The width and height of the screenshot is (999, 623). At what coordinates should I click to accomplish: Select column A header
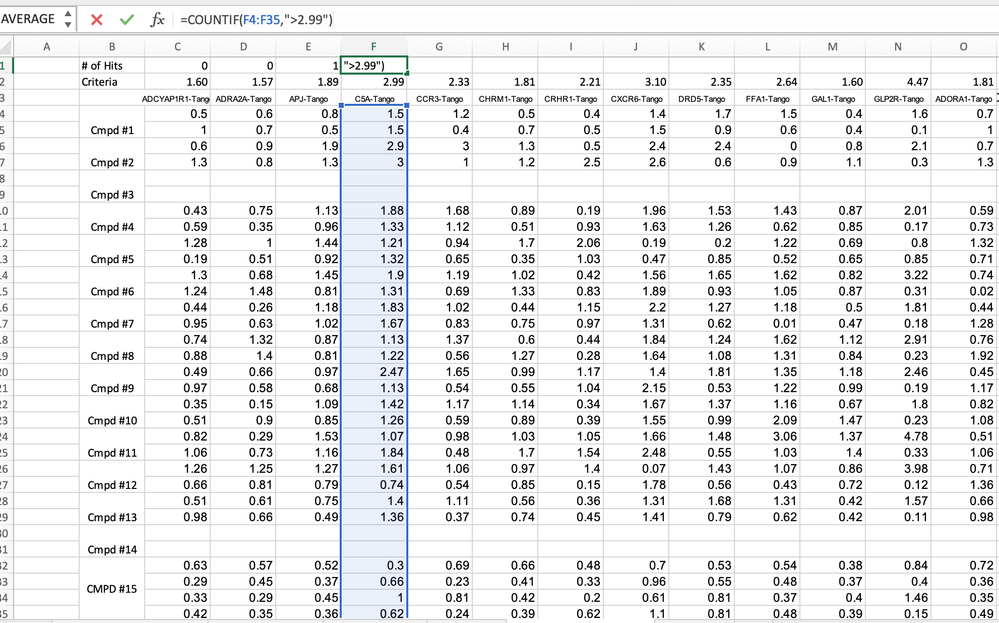[x=46, y=46]
